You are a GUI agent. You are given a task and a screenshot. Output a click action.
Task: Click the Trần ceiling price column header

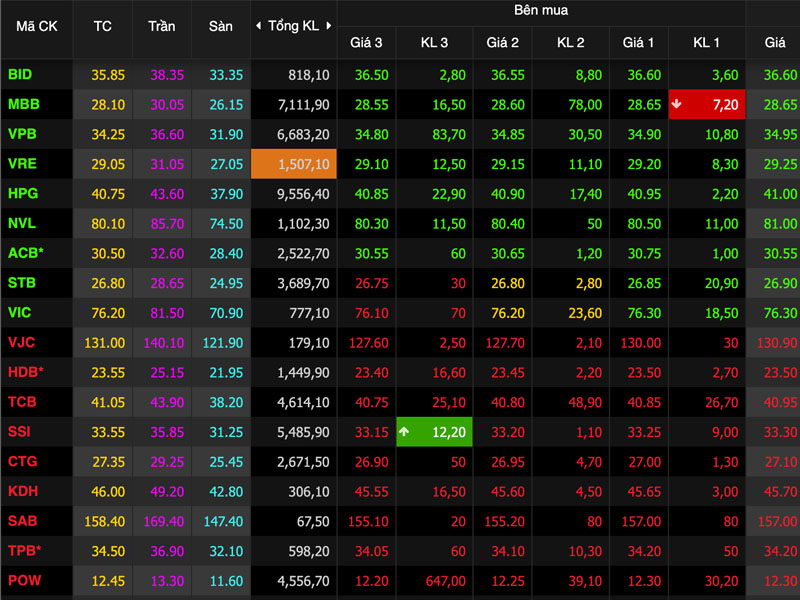[162, 26]
